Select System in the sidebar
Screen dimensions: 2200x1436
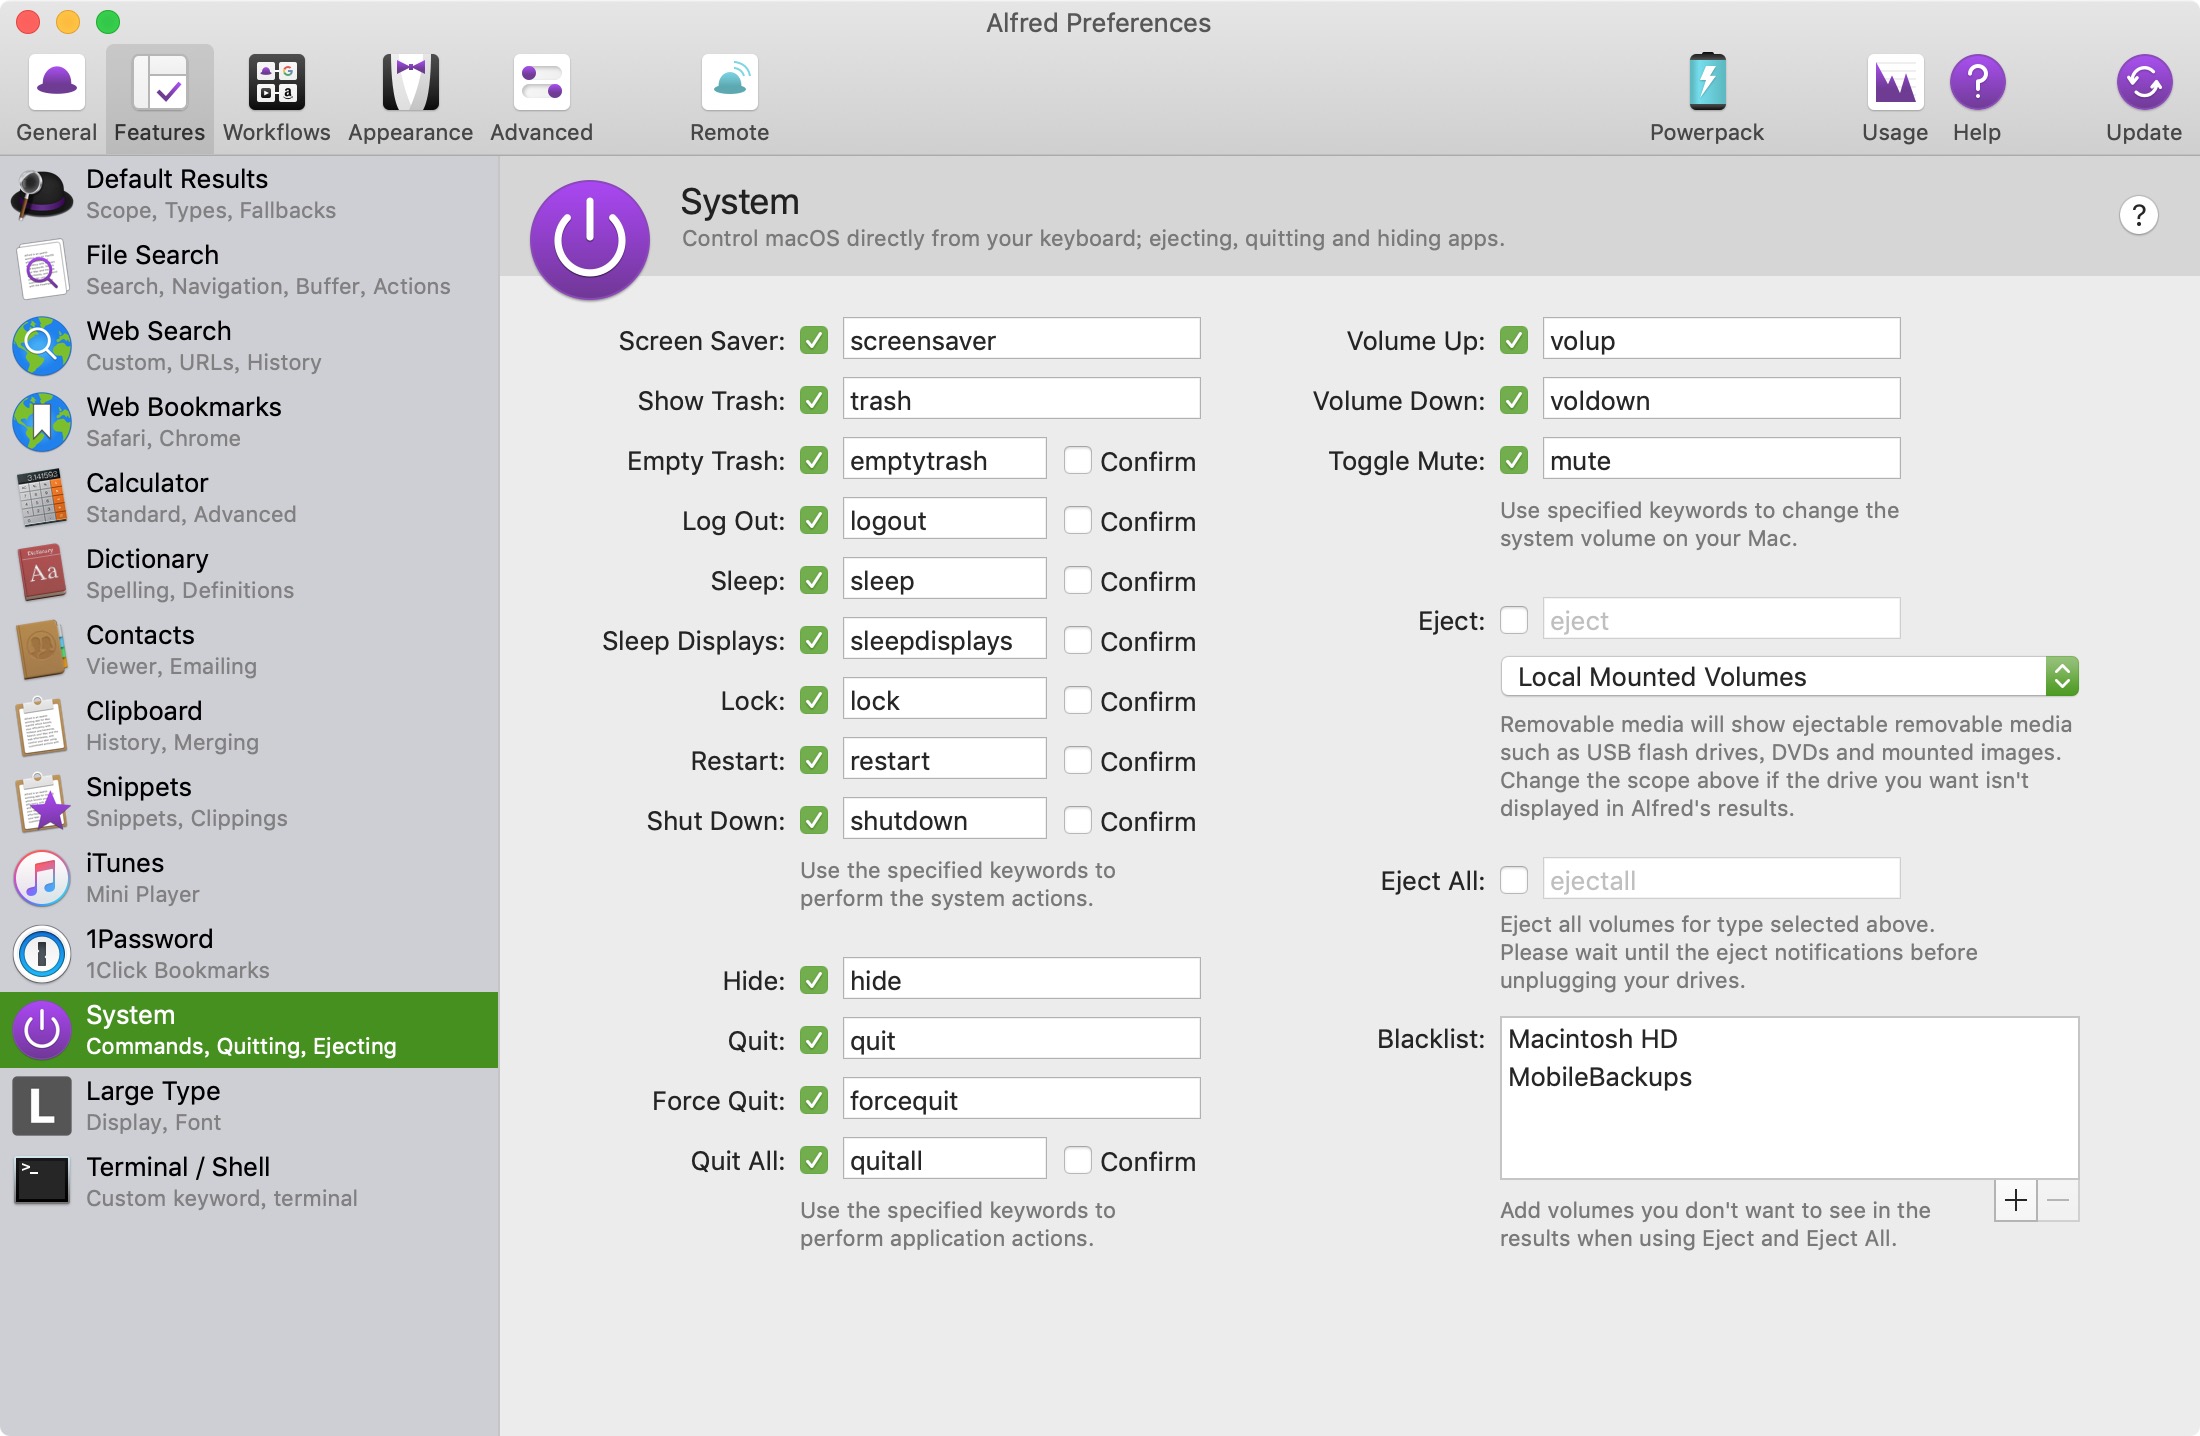click(x=249, y=1030)
